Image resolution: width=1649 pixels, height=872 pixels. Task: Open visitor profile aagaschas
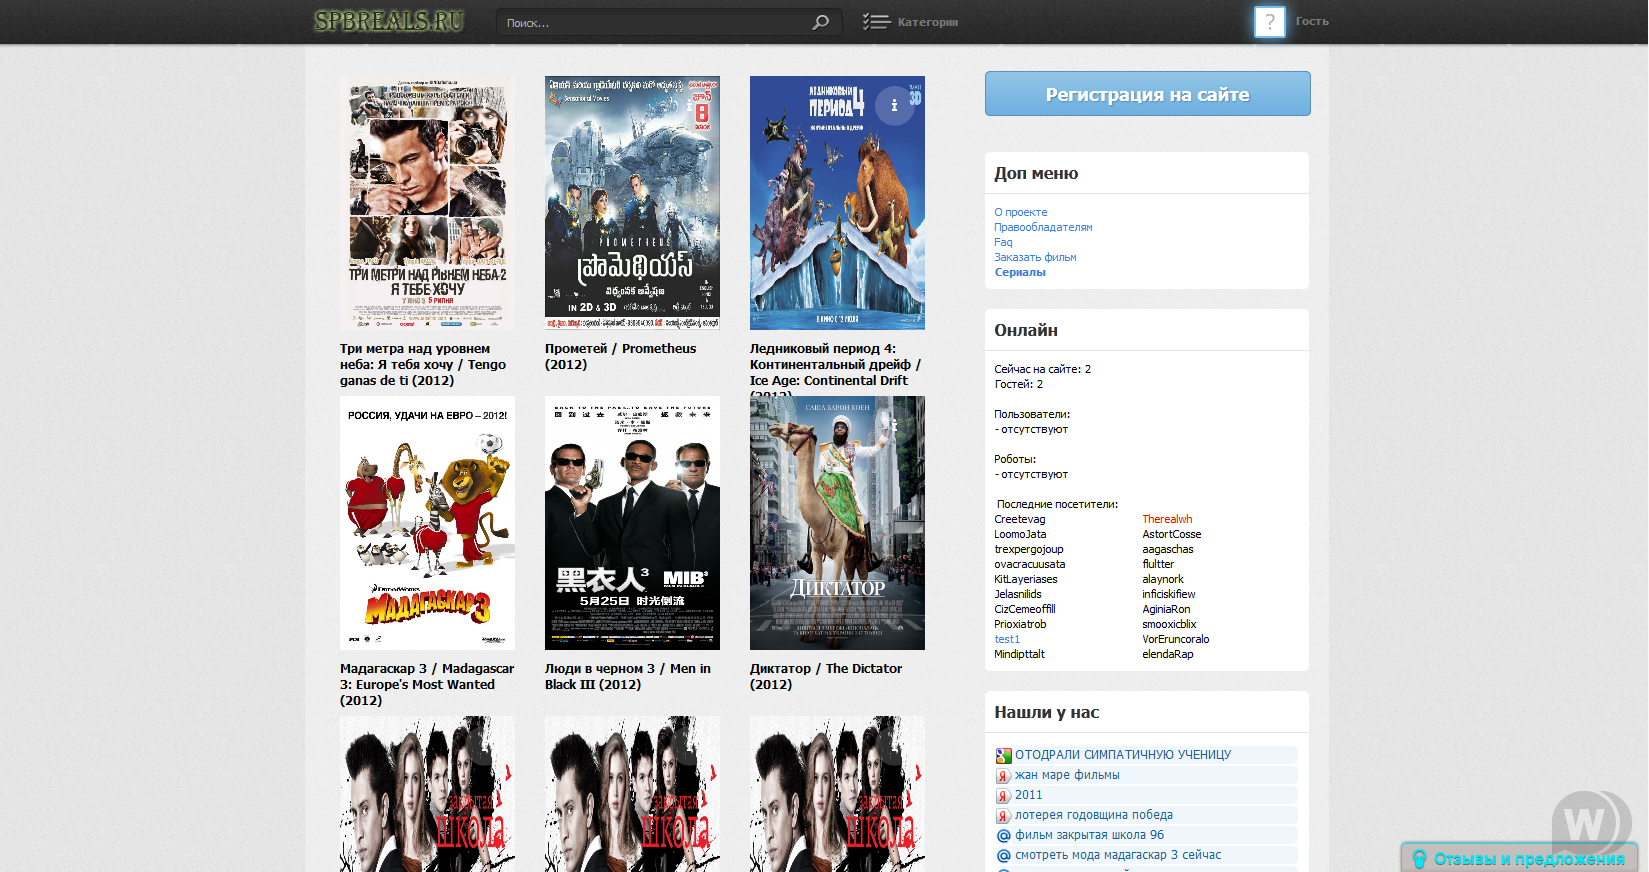[1168, 549]
